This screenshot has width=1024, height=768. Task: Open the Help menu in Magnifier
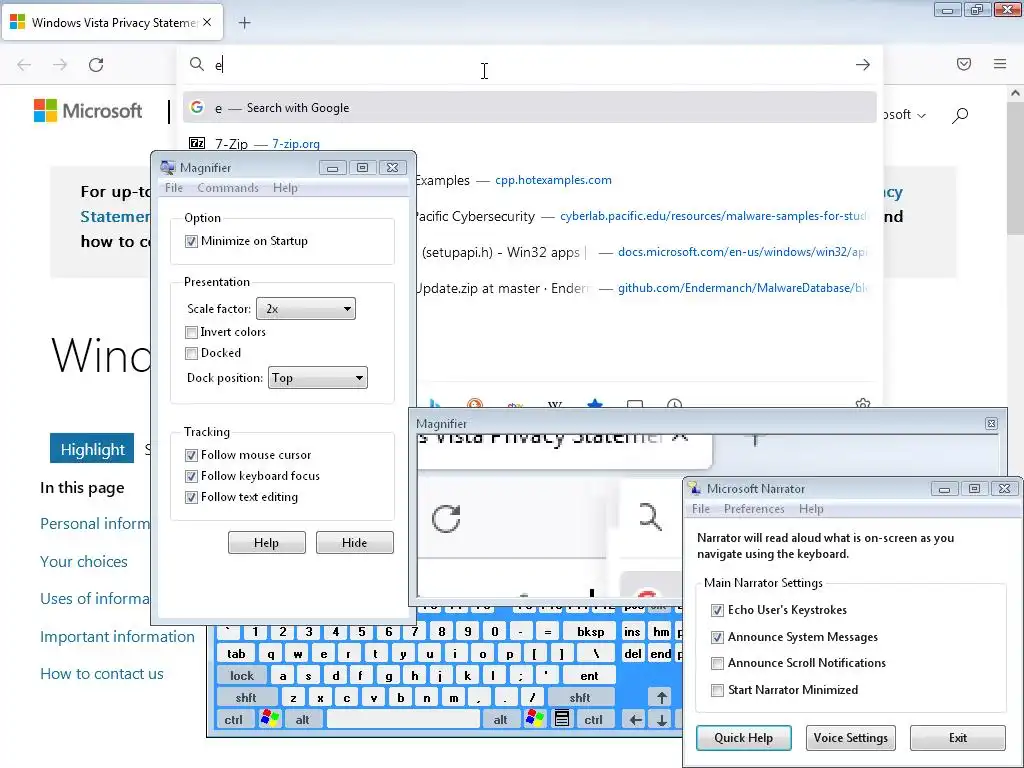[285, 188]
